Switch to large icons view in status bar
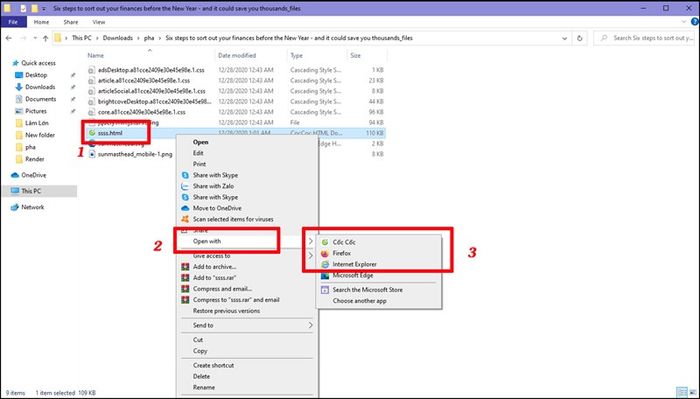700x399 pixels. tap(692, 392)
